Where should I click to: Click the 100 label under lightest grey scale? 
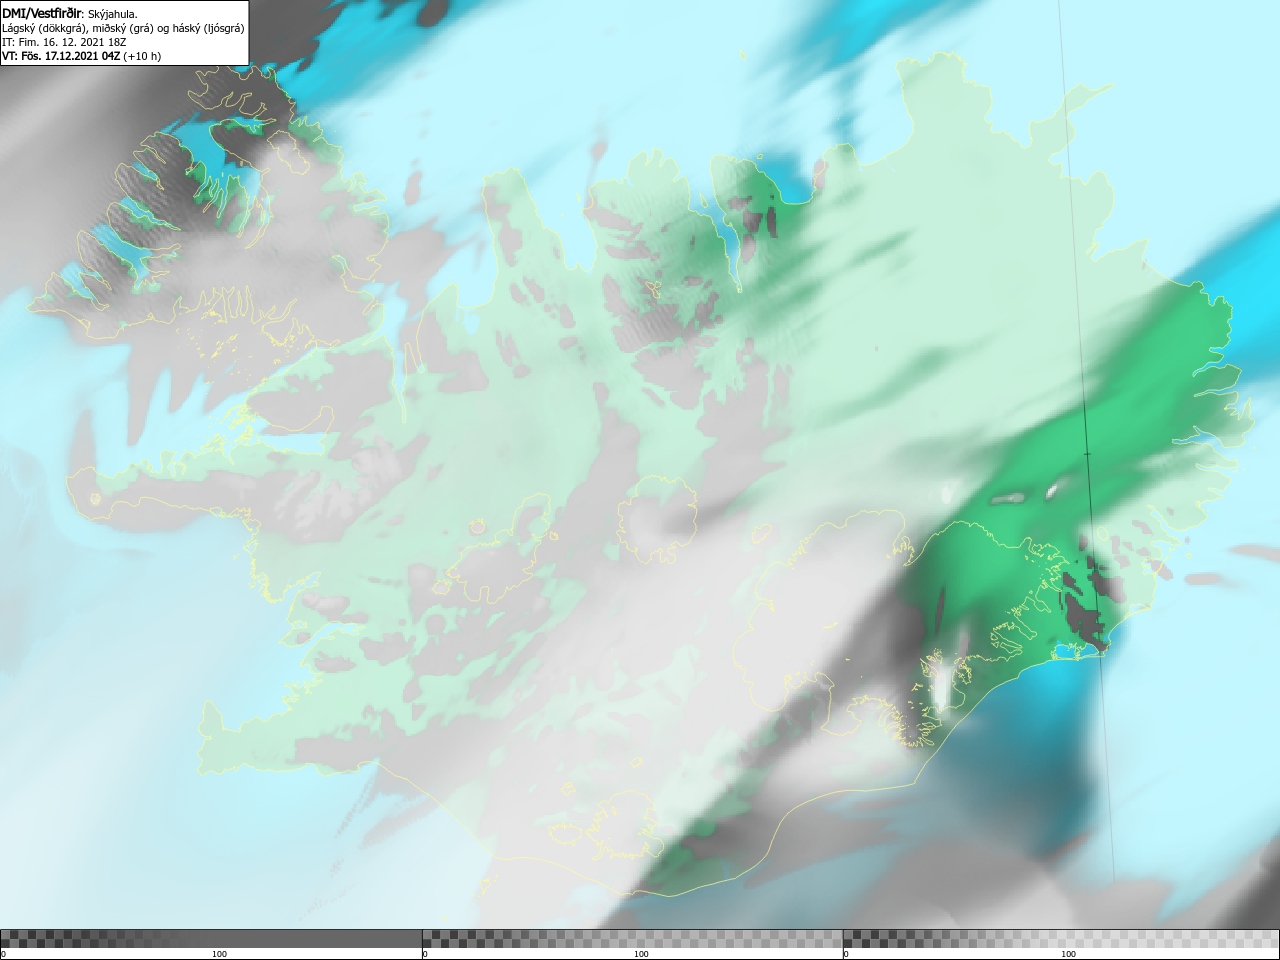point(1068,954)
